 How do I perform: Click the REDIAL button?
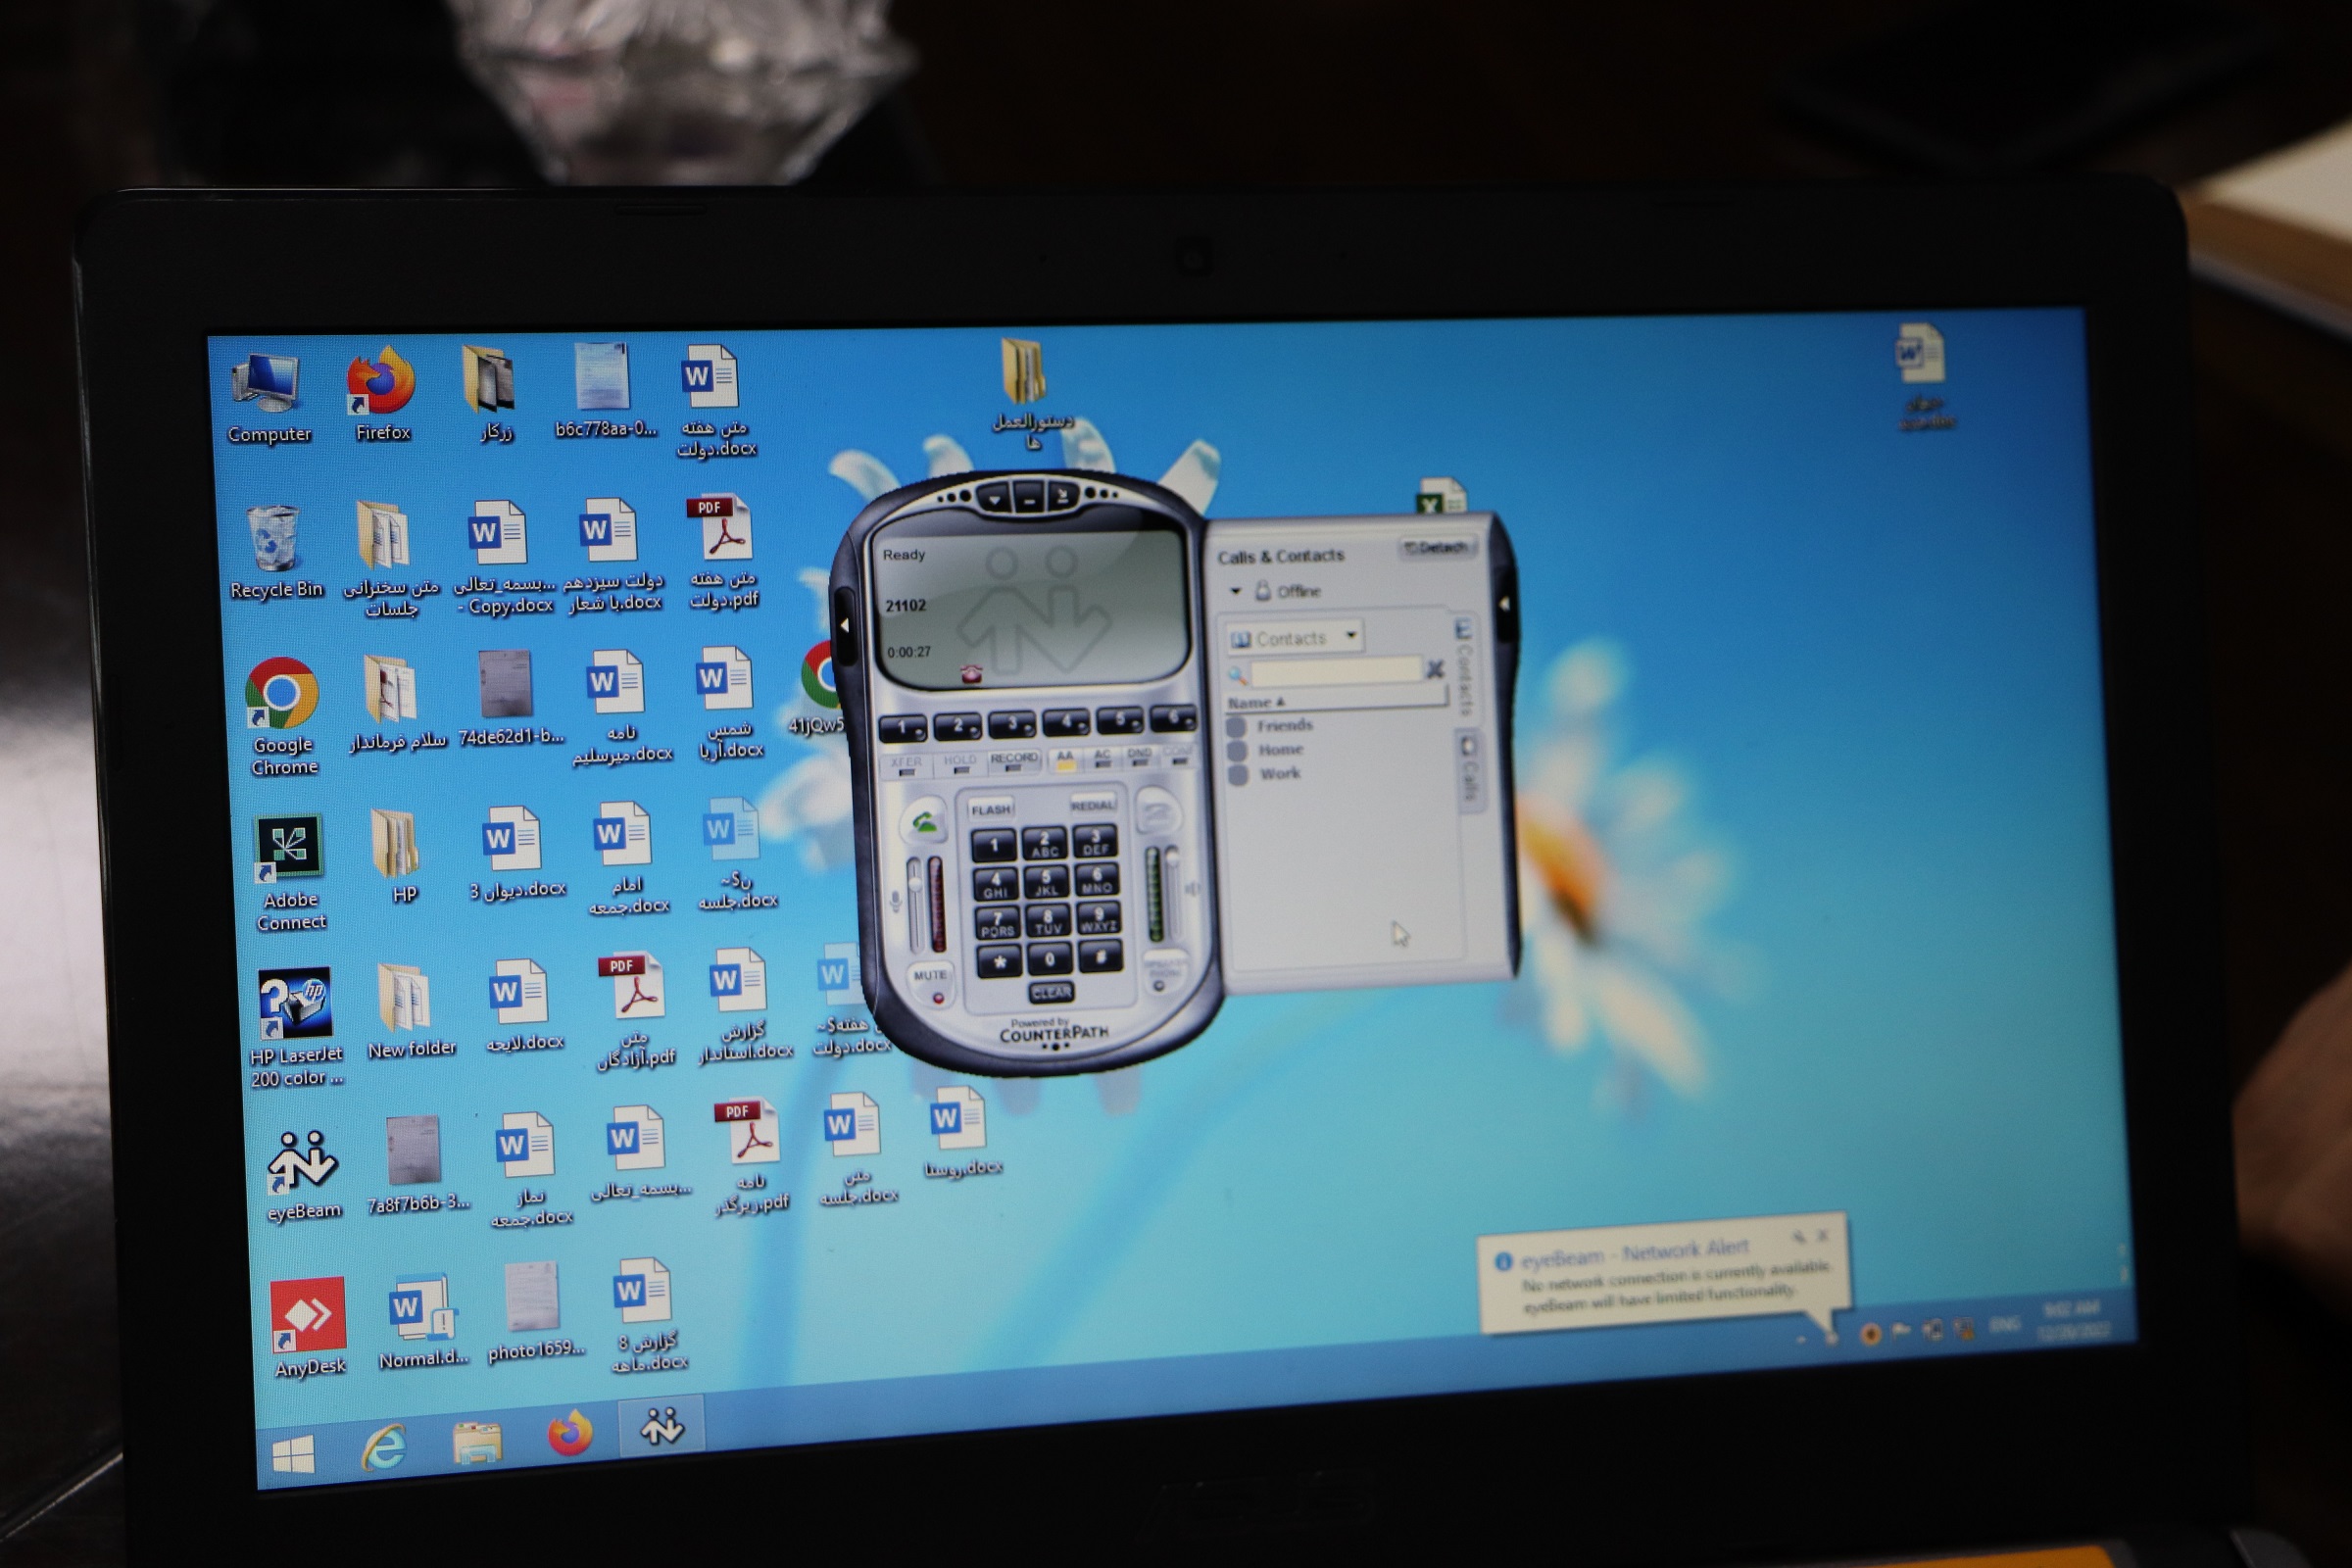[x=1091, y=805]
